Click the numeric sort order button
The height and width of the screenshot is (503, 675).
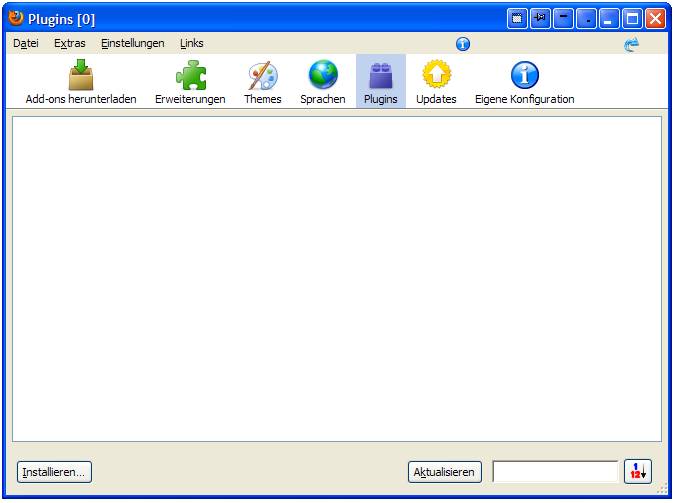click(638, 472)
